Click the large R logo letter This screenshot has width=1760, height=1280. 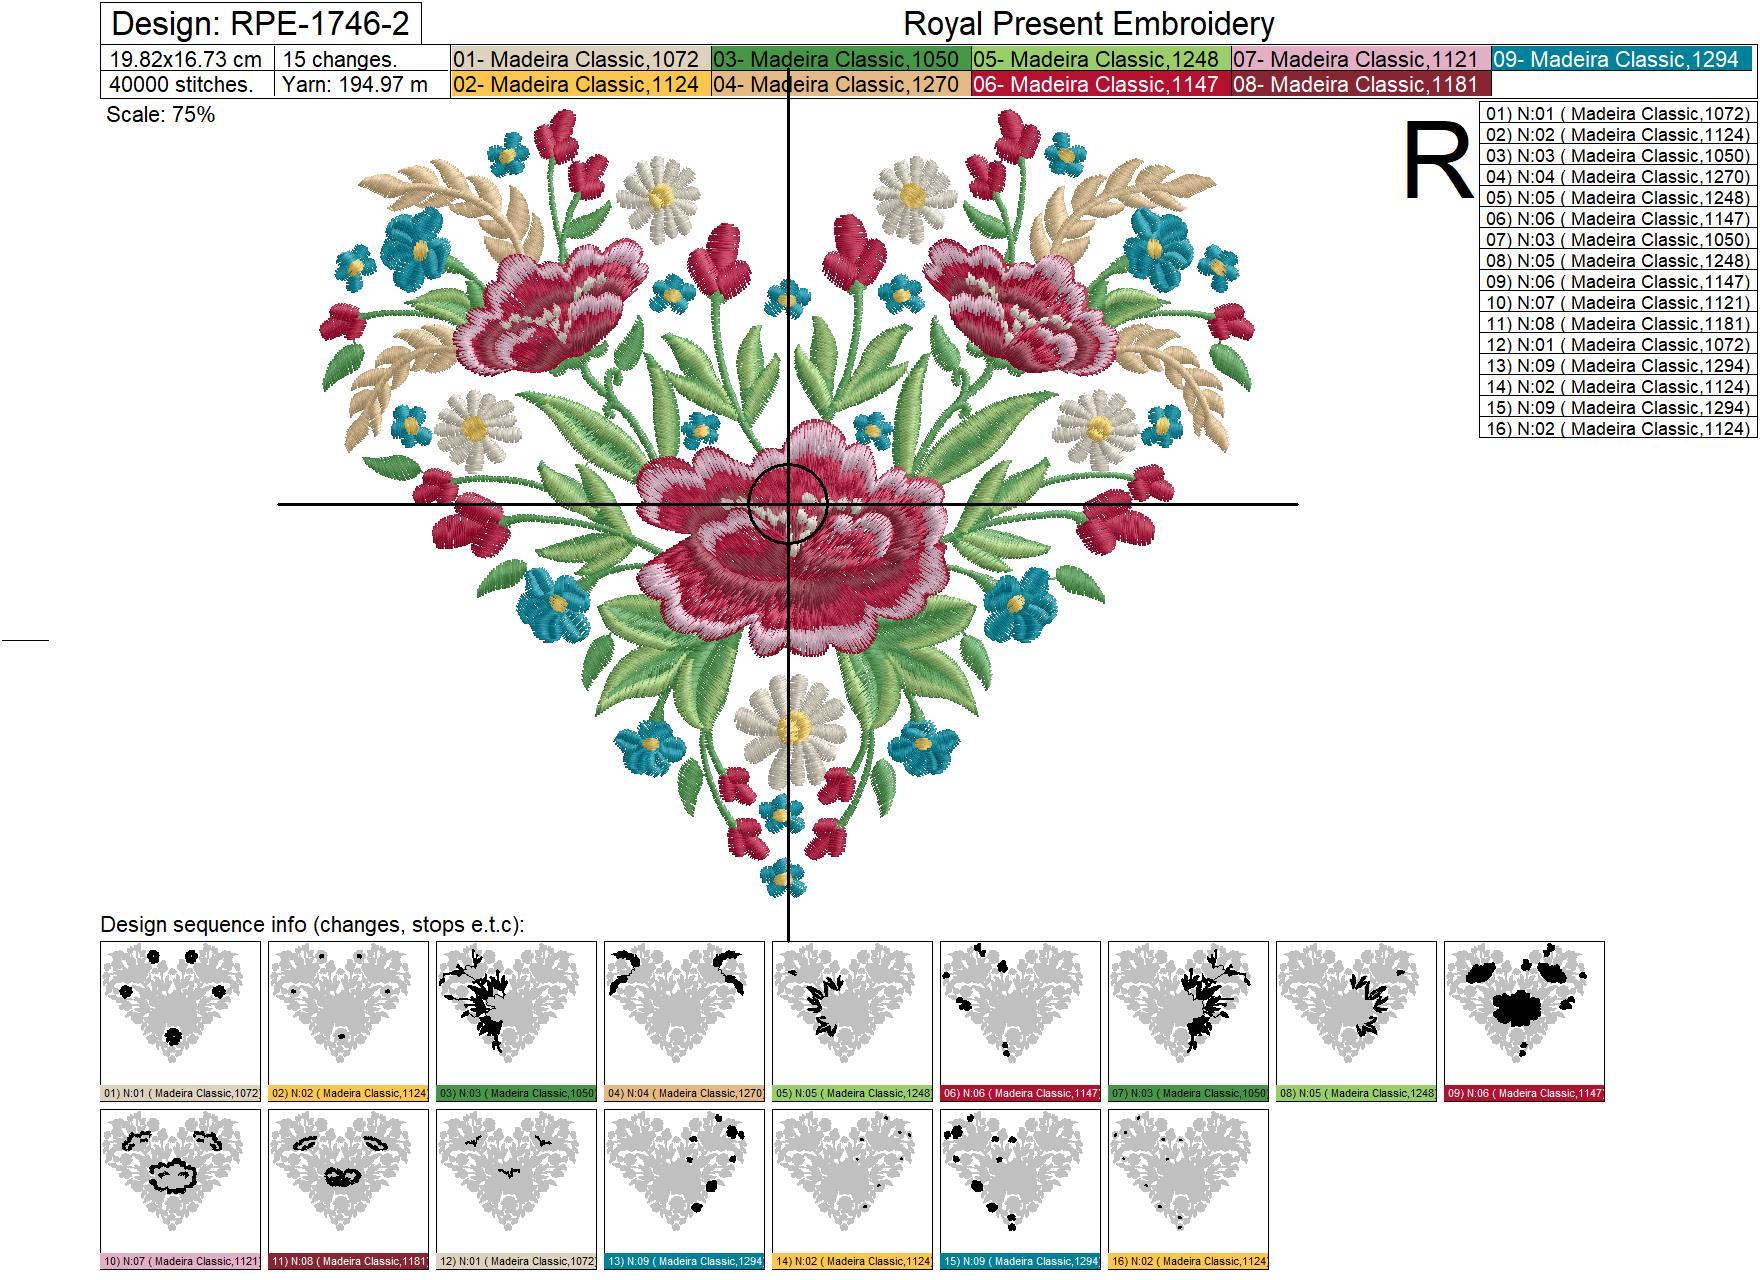click(1438, 161)
